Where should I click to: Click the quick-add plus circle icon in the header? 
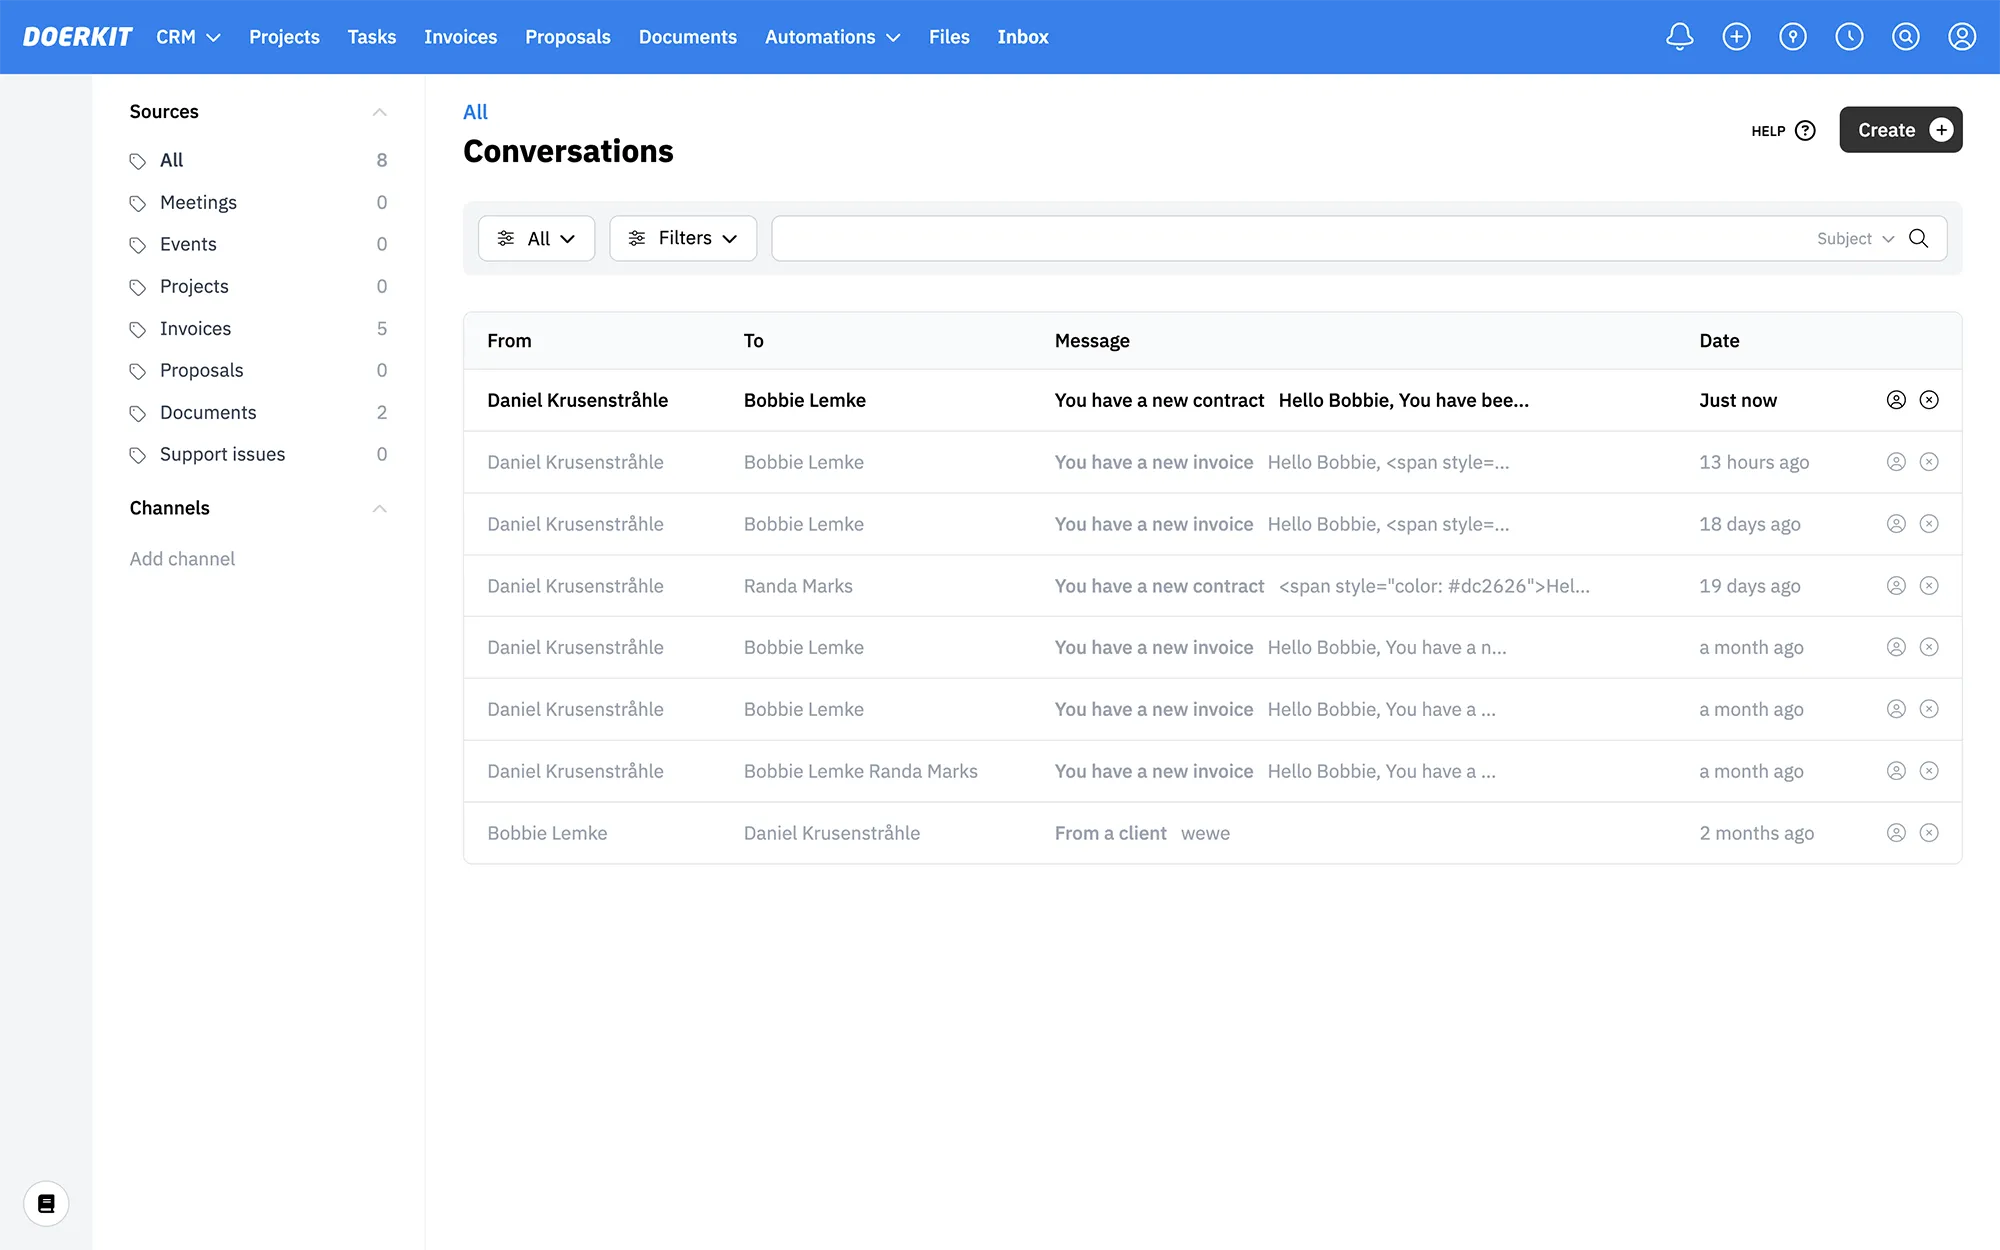(x=1736, y=37)
